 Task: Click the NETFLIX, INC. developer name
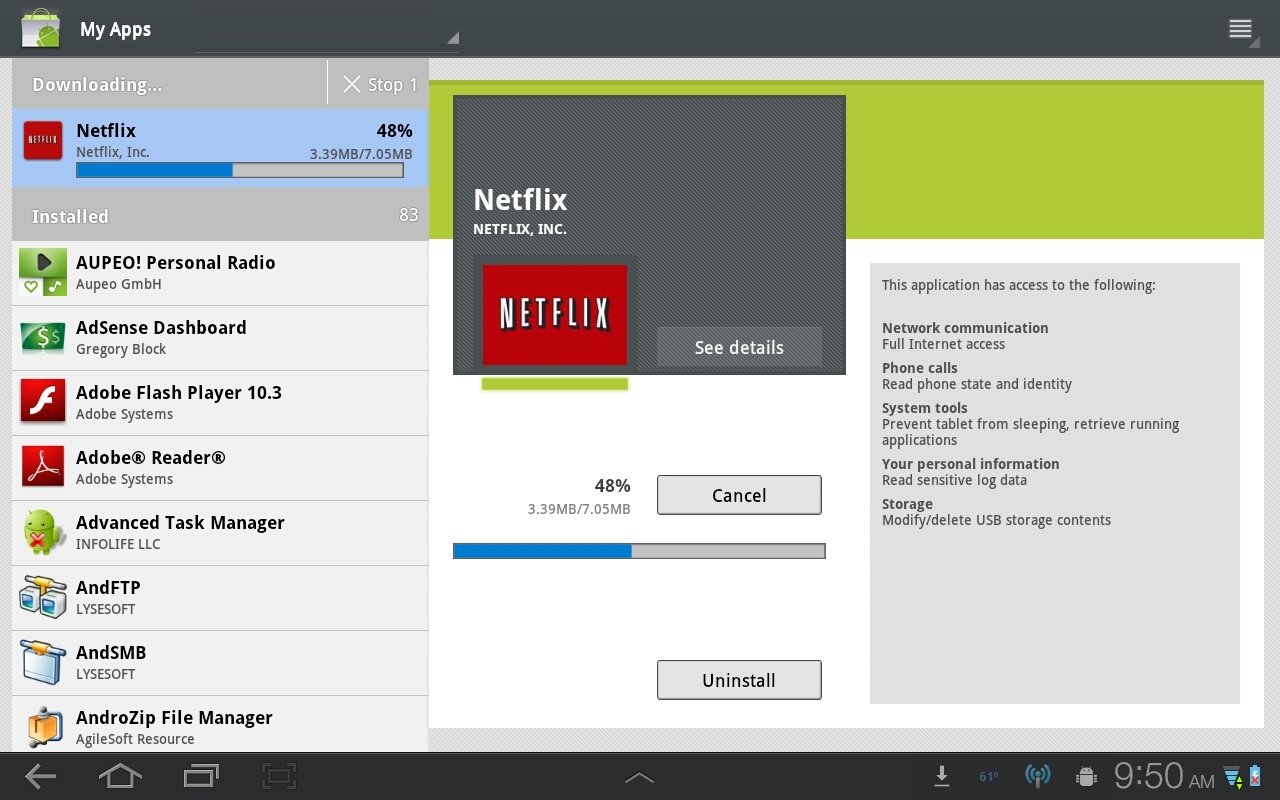coord(520,229)
